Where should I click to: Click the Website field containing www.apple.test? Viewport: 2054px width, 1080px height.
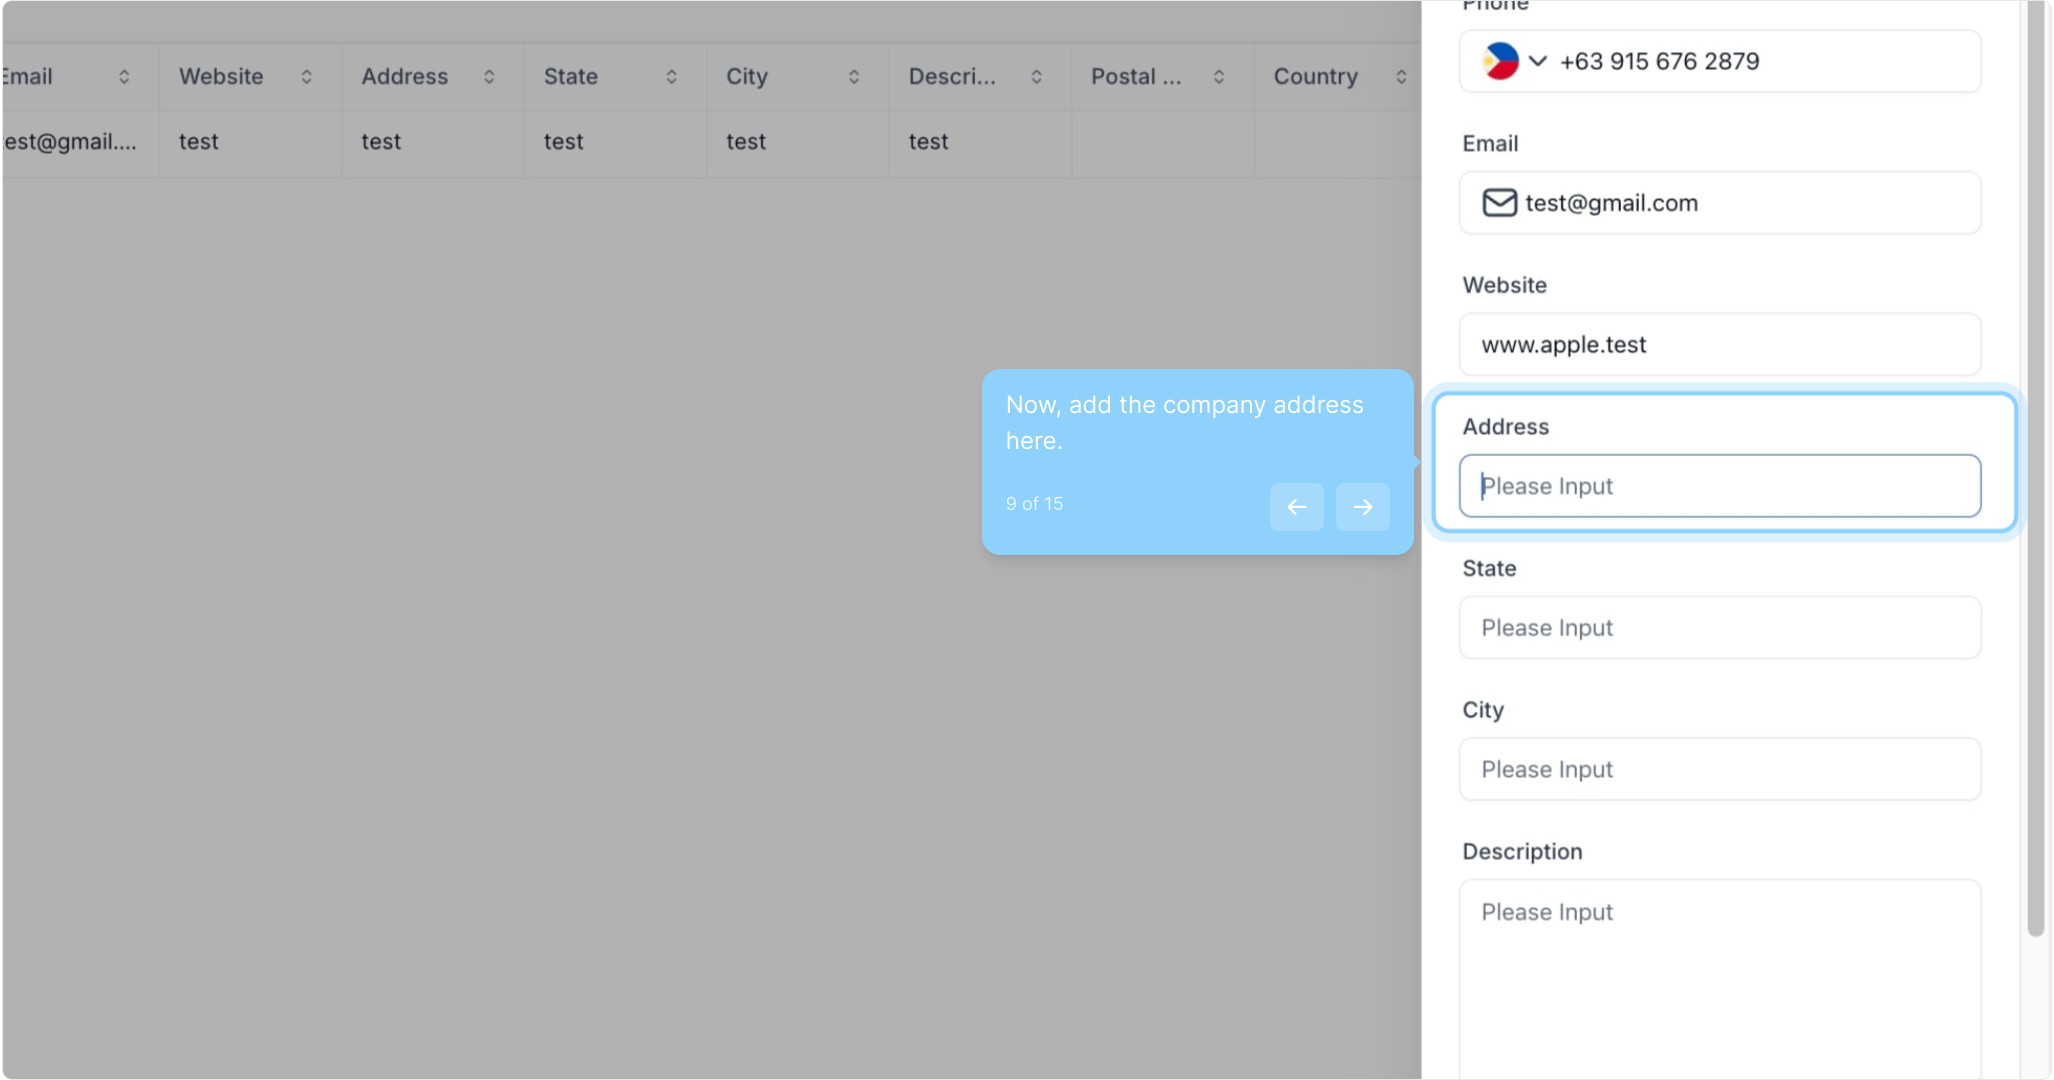coord(1720,345)
